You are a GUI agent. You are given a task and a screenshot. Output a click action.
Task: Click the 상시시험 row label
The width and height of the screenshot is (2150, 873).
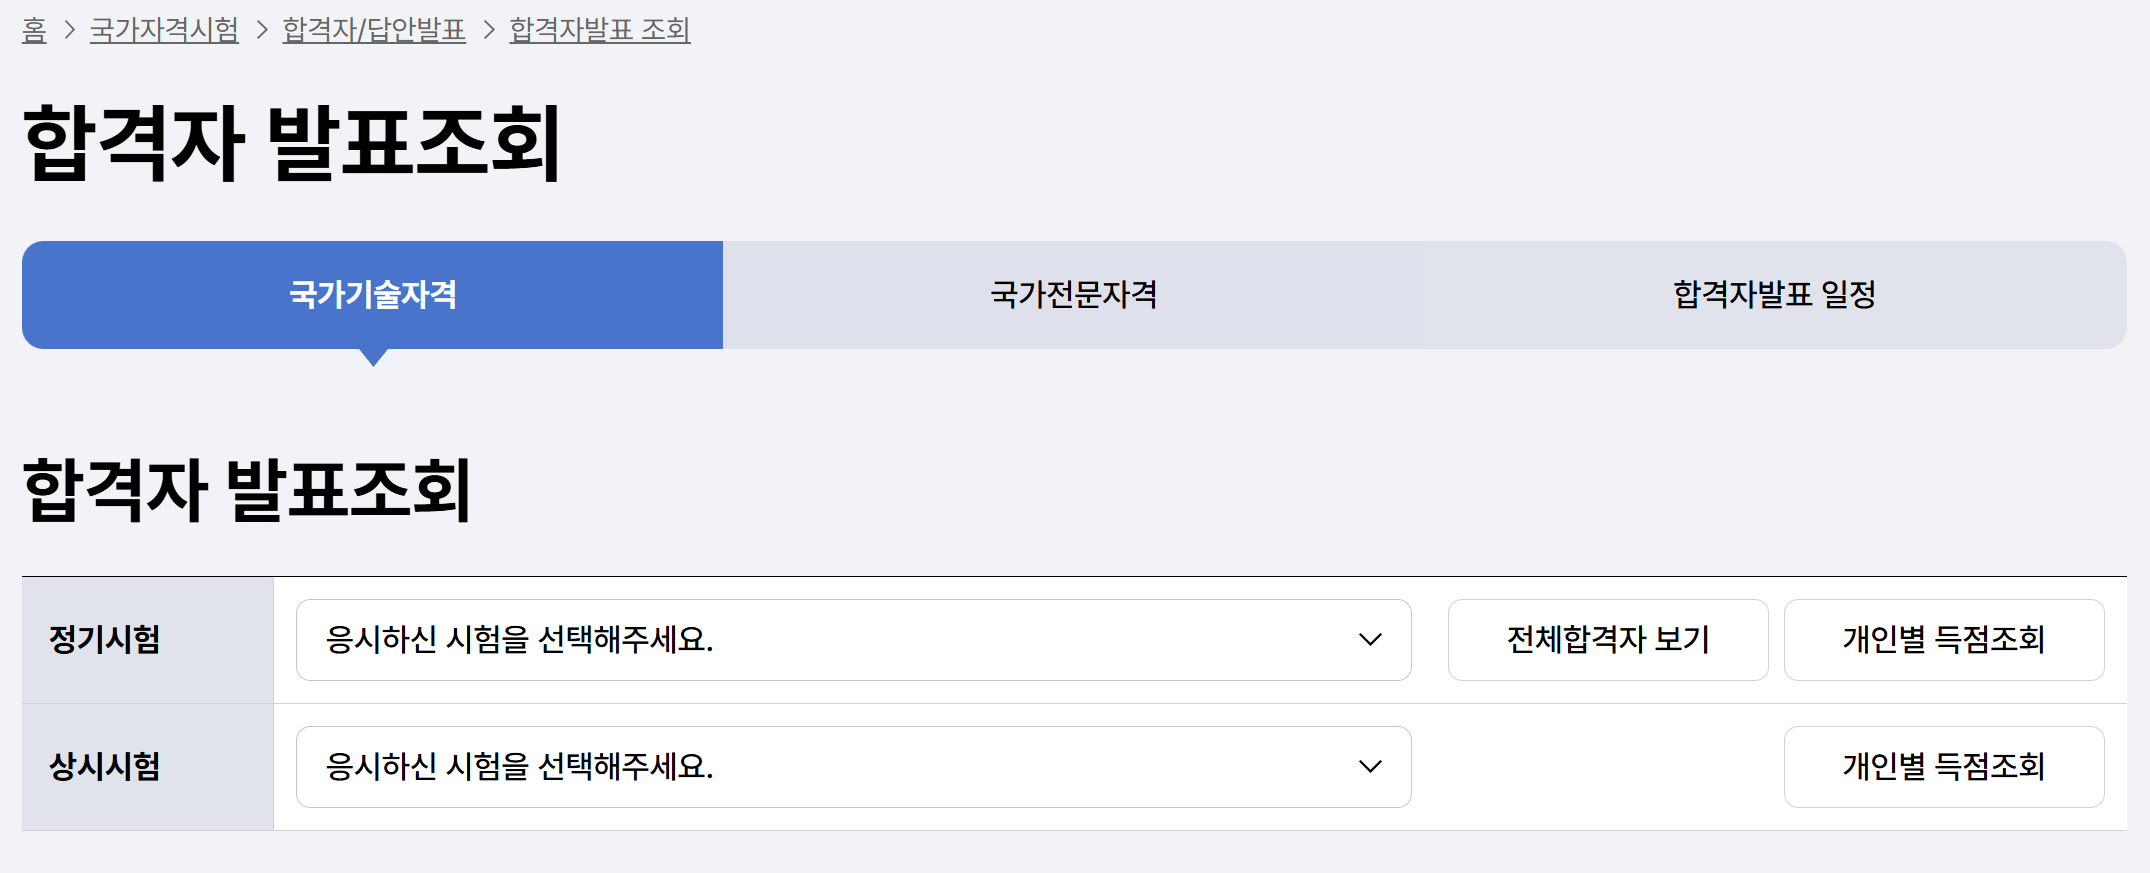pos(105,767)
